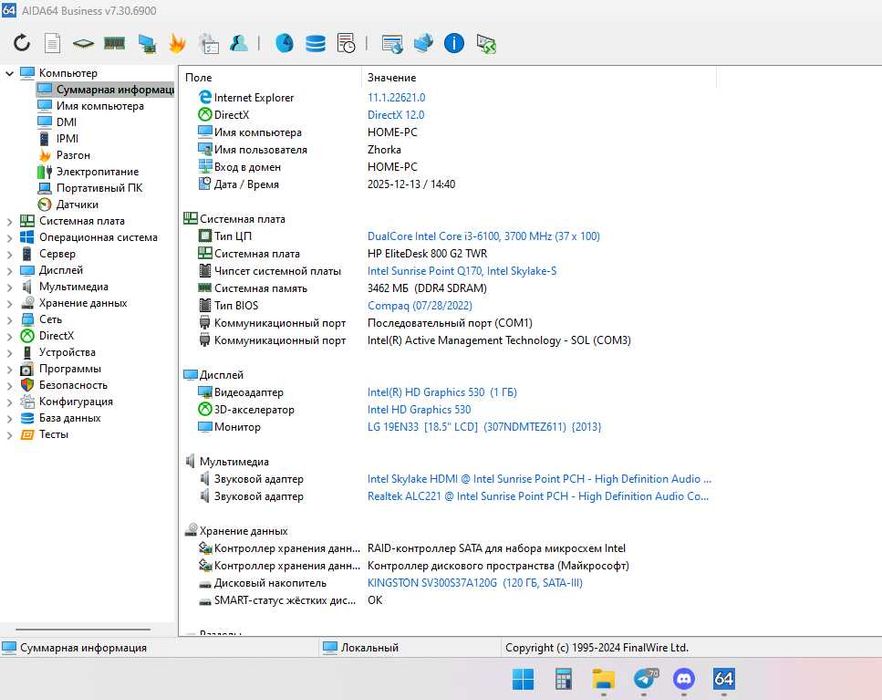Click the window with globe toolbar icon

[x=392, y=43]
